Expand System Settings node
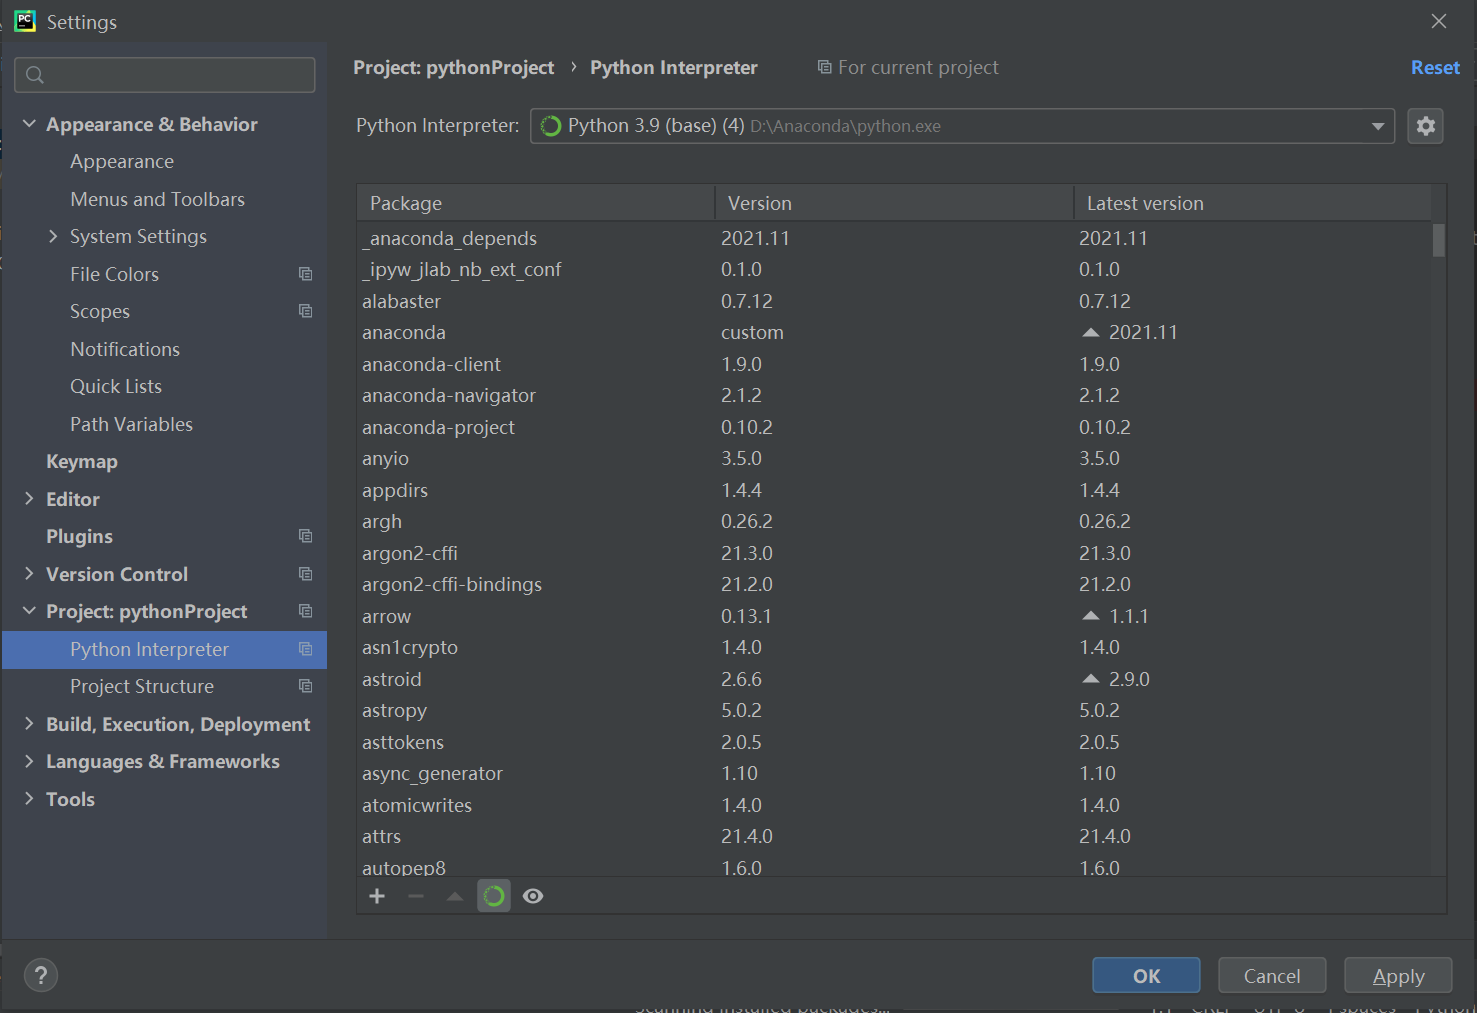The height and width of the screenshot is (1013, 1477). [x=53, y=236]
